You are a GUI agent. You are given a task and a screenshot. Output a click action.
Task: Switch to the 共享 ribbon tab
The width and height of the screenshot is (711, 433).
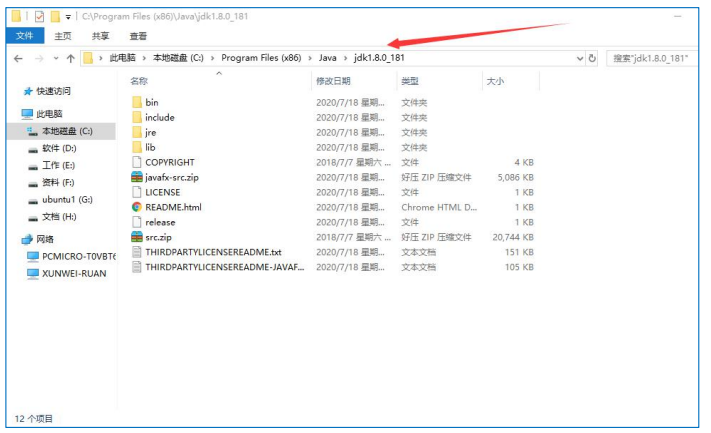(x=100, y=36)
